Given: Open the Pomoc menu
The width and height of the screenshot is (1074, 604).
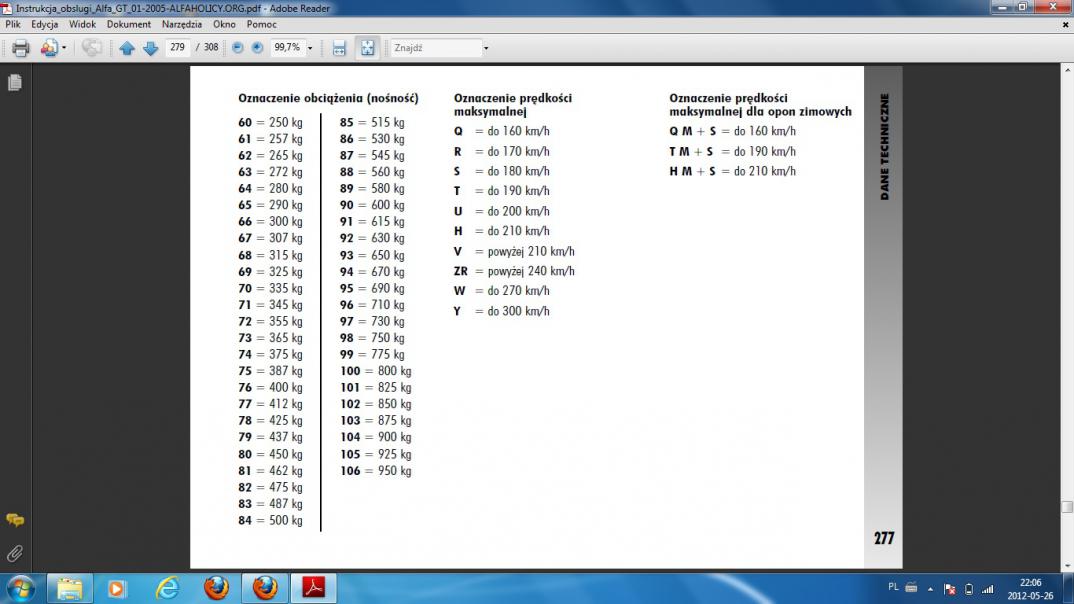Looking at the screenshot, I should [x=262, y=24].
